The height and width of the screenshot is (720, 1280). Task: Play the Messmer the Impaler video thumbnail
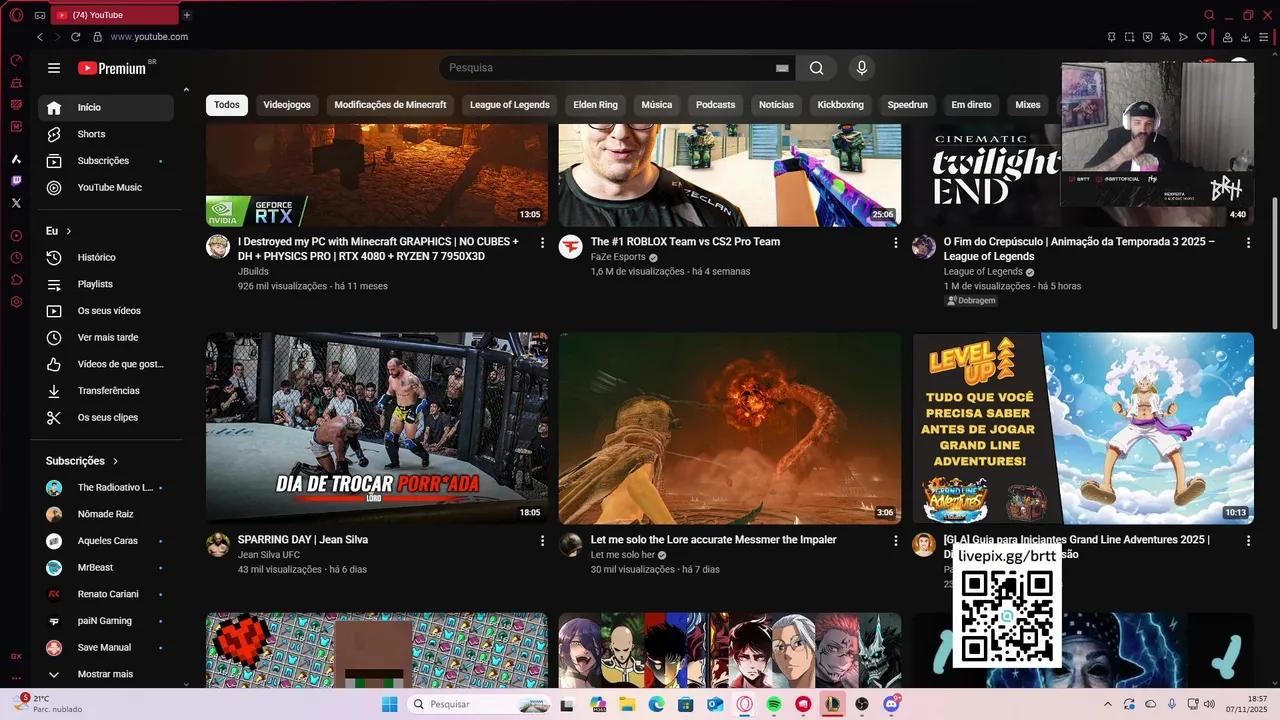pyautogui.click(x=730, y=428)
